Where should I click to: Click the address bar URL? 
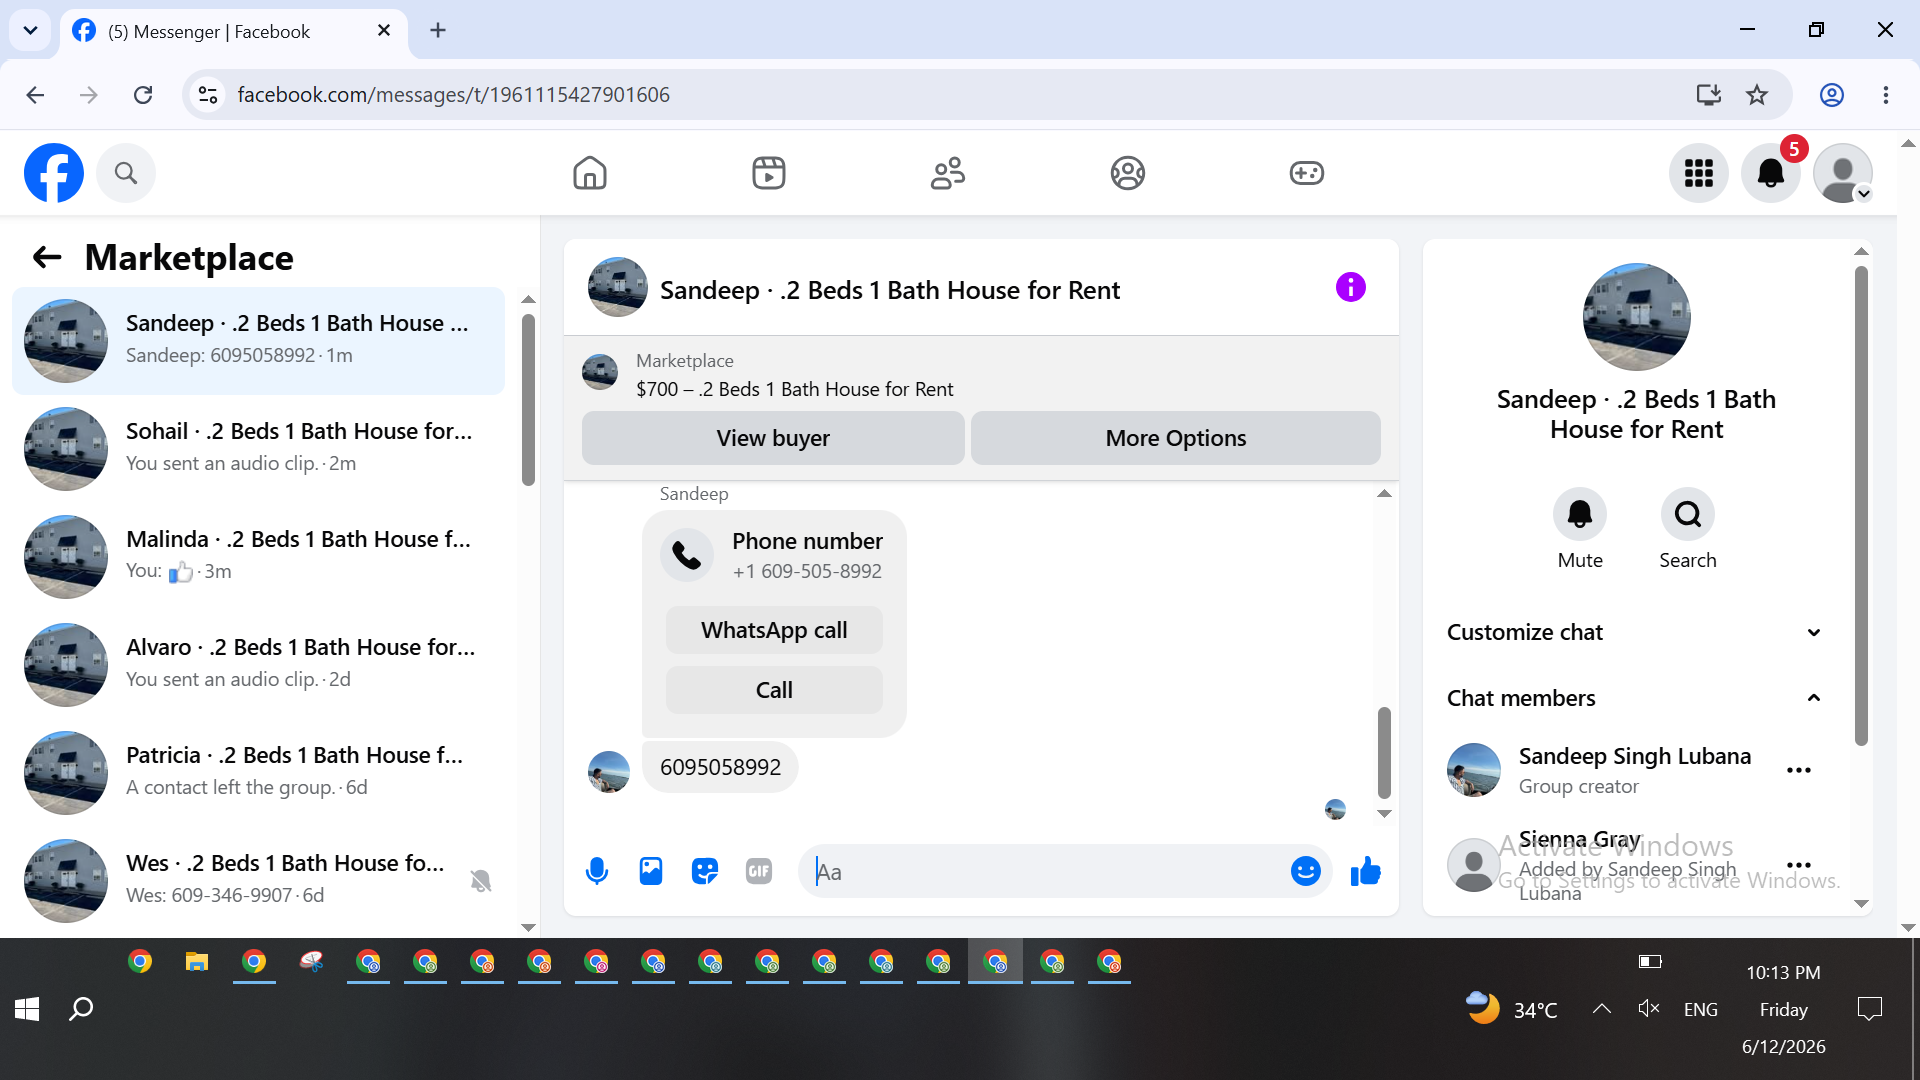(453, 95)
